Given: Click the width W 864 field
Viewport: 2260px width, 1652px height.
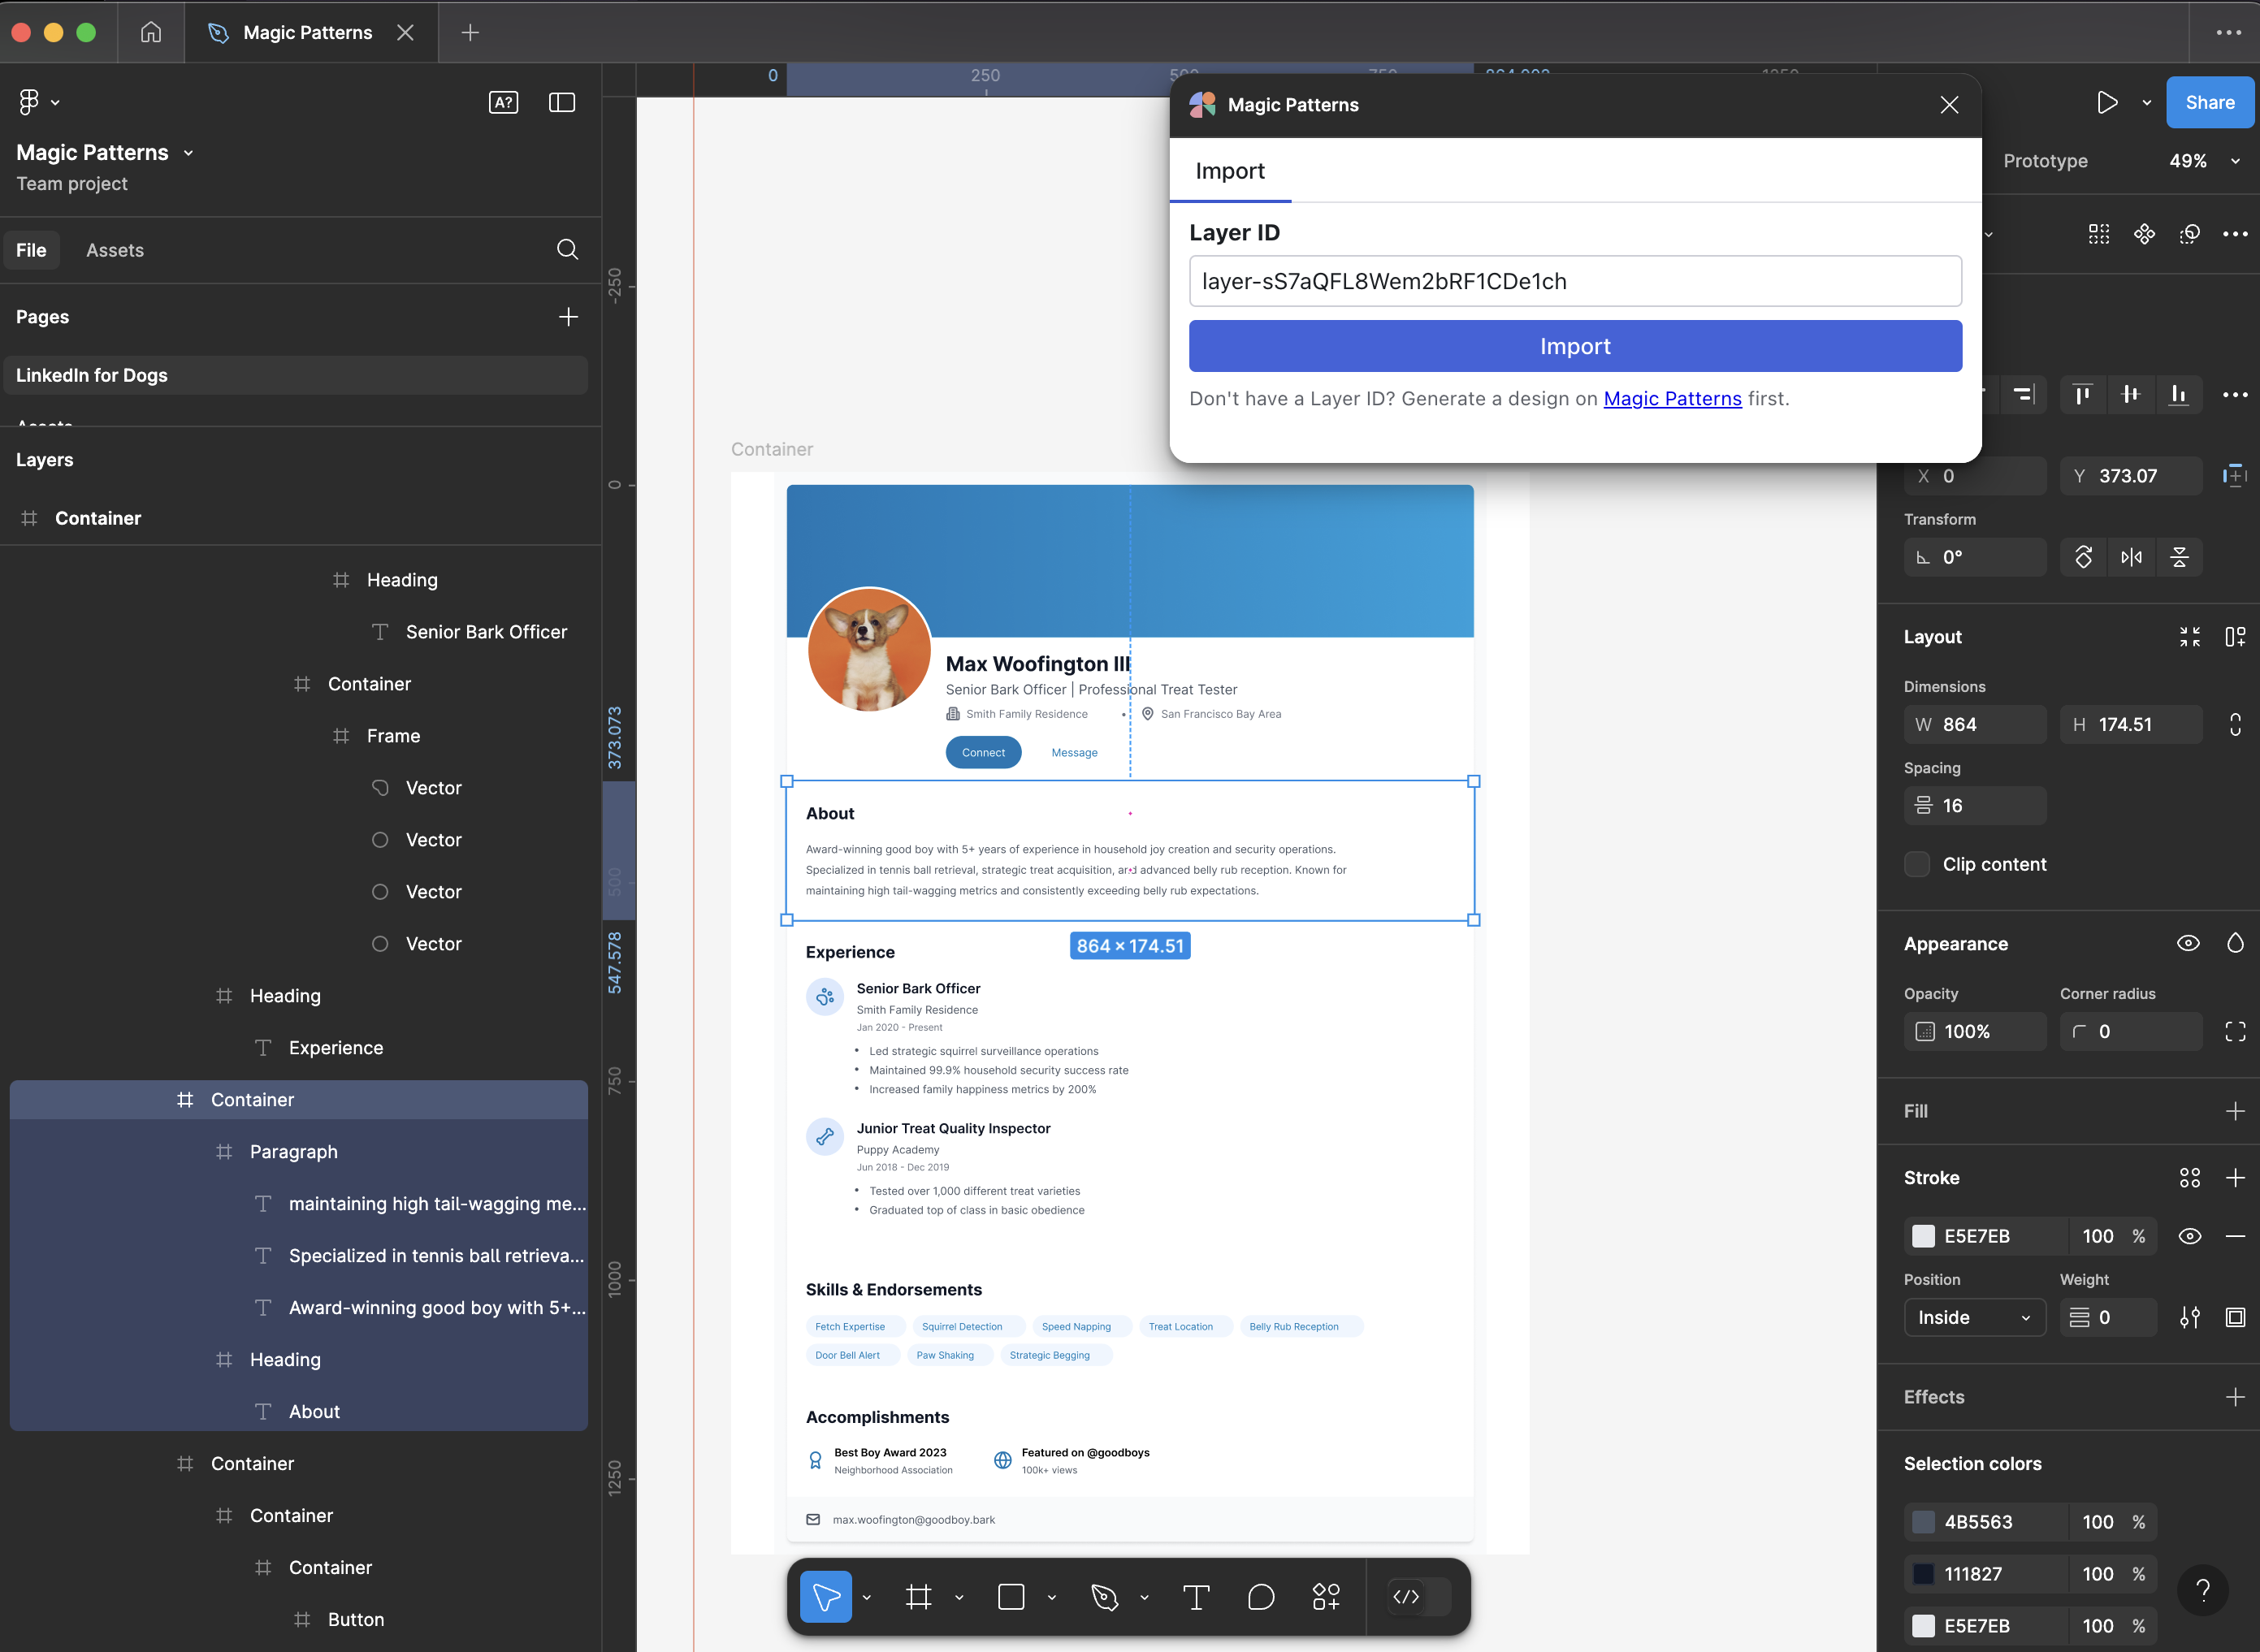Looking at the screenshot, I should tap(1974, 724).
